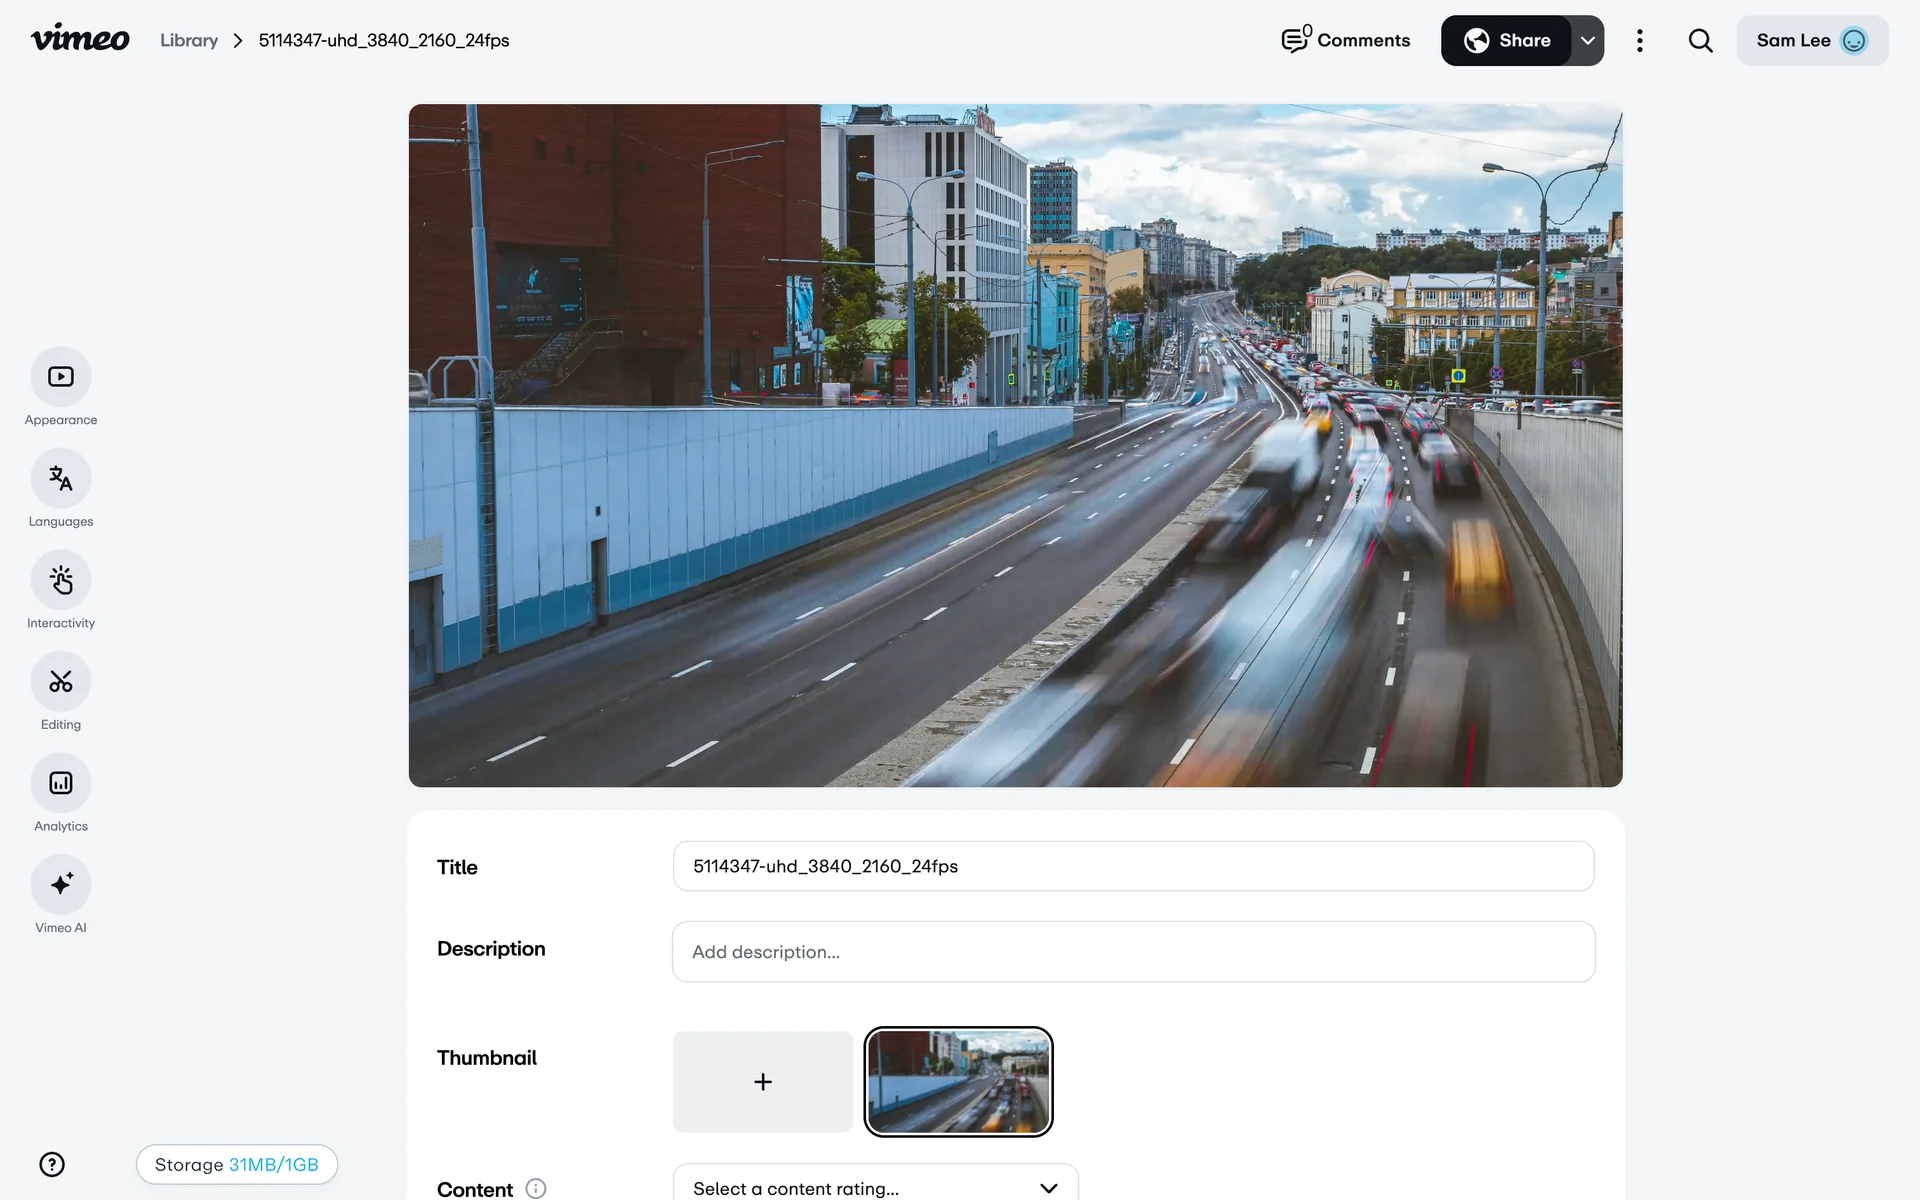Click the Share button
1920x1200 pixels.
(1506, 41)
